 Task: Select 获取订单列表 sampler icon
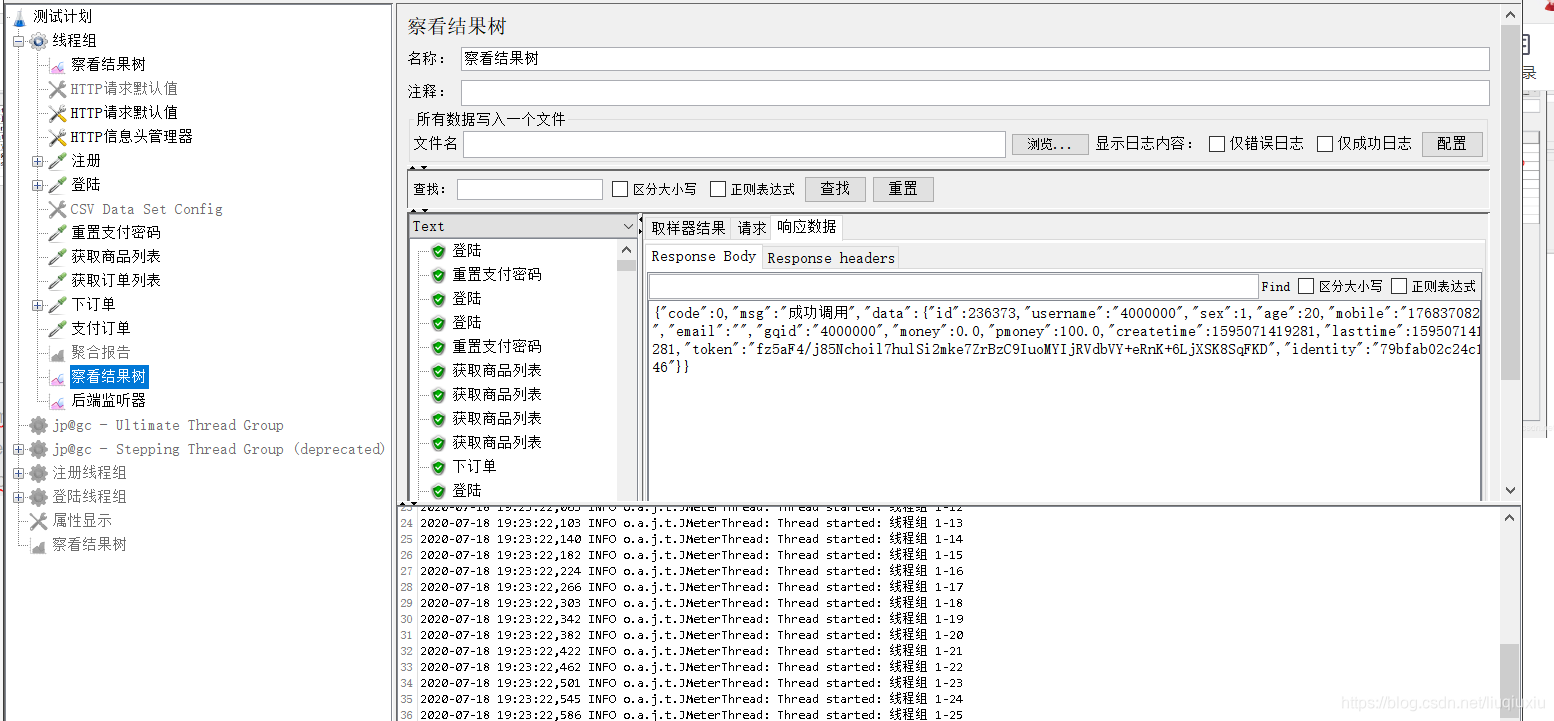(57, 281)
